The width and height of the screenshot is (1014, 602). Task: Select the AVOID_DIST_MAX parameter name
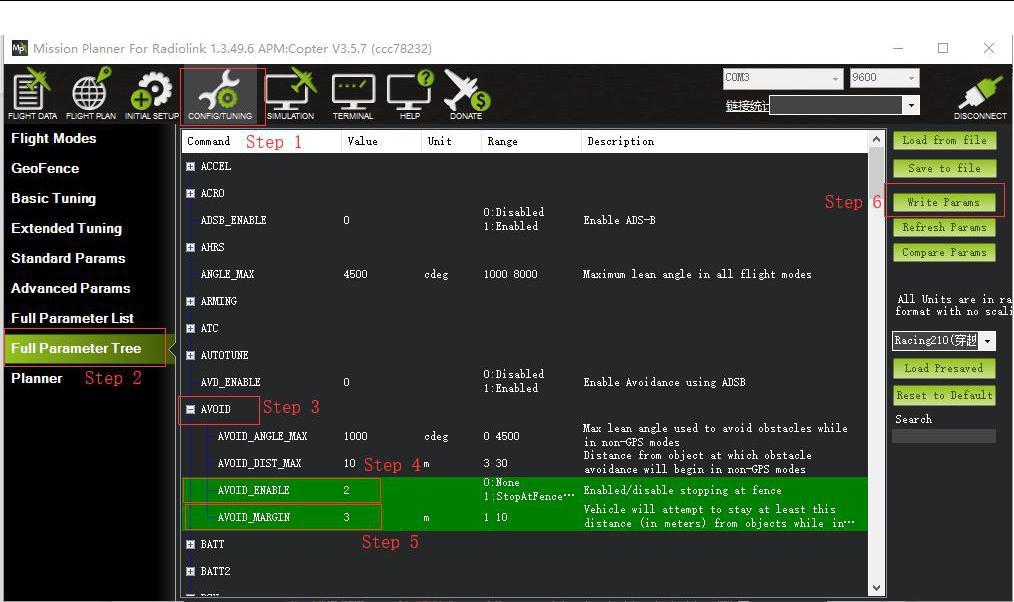click(259, 464)
